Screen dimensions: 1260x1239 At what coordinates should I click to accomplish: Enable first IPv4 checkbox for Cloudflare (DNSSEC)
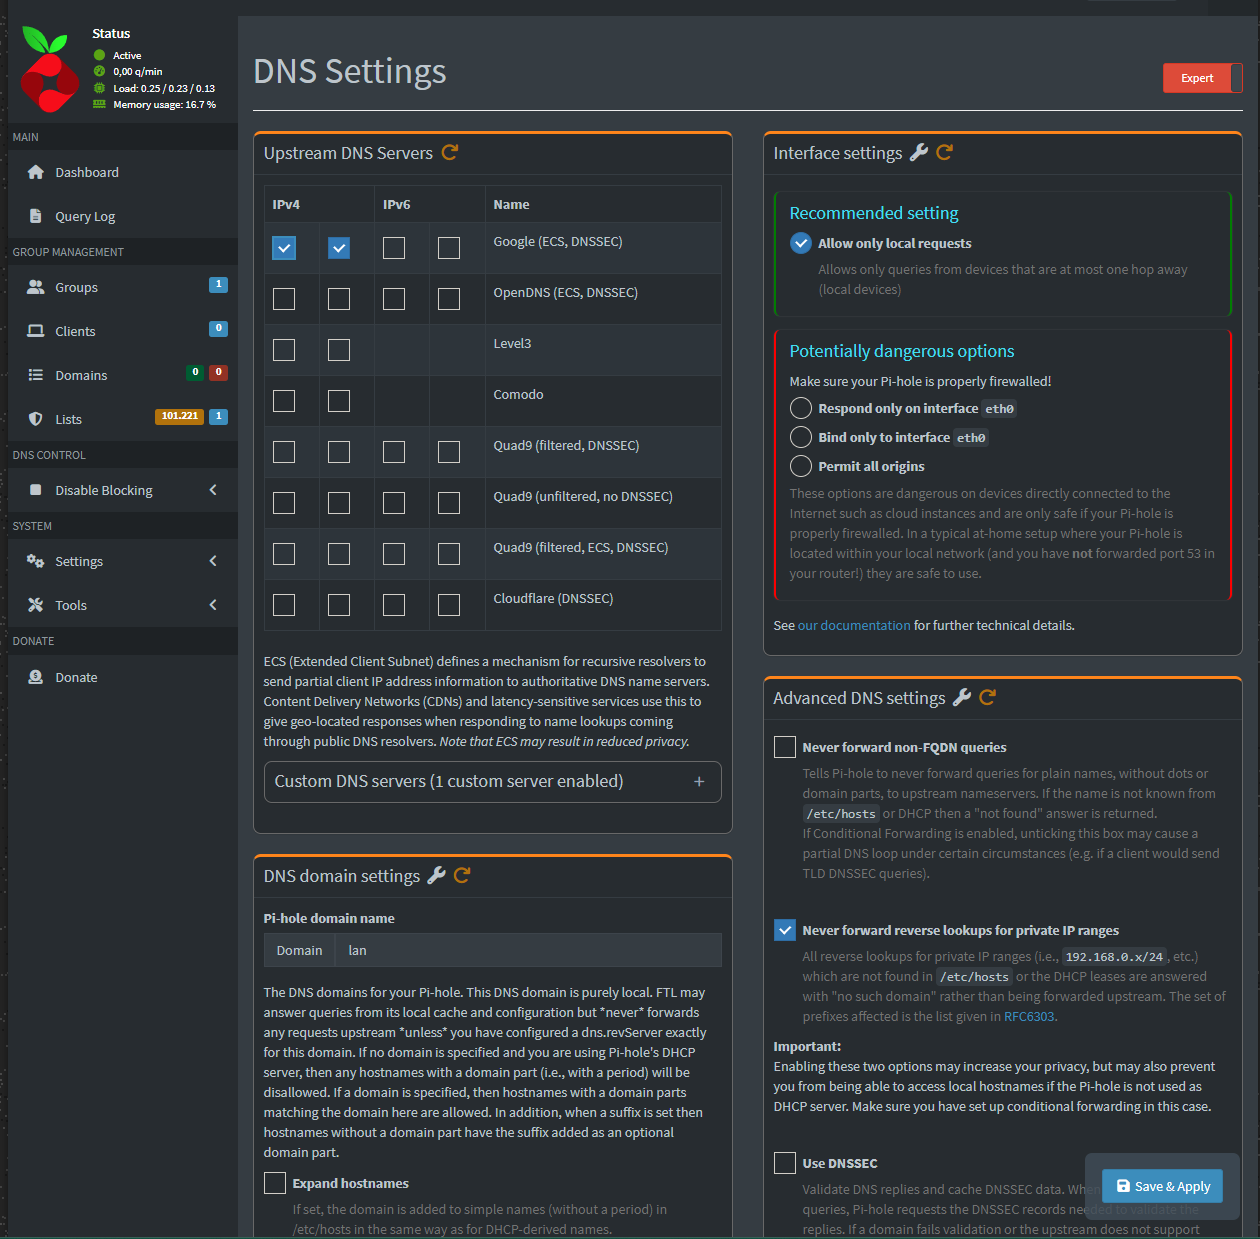(284, 605)
